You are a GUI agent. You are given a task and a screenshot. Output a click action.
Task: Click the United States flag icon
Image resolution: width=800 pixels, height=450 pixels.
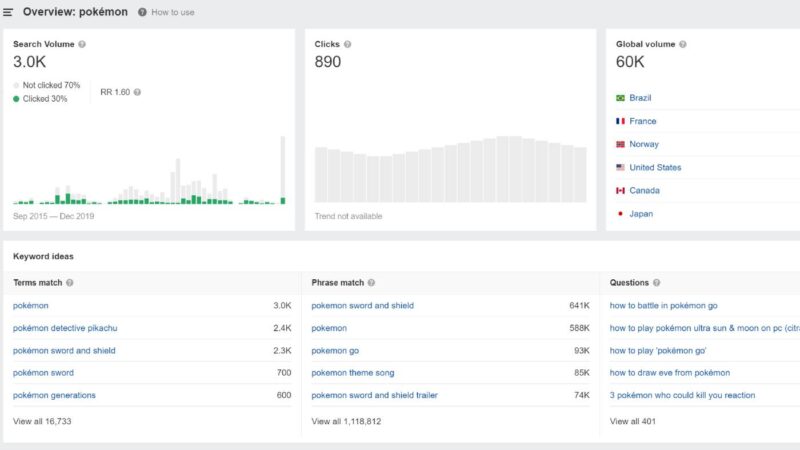pos(620,167)
